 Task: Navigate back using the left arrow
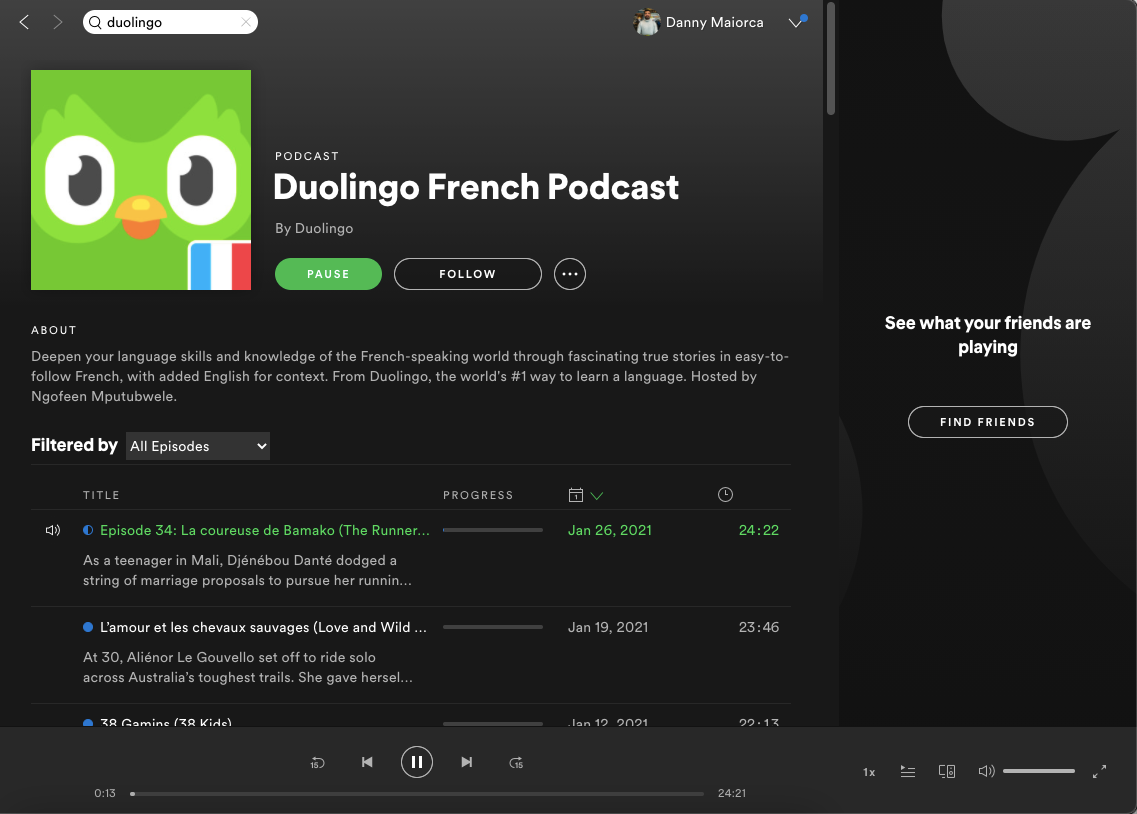coord(24,21)
